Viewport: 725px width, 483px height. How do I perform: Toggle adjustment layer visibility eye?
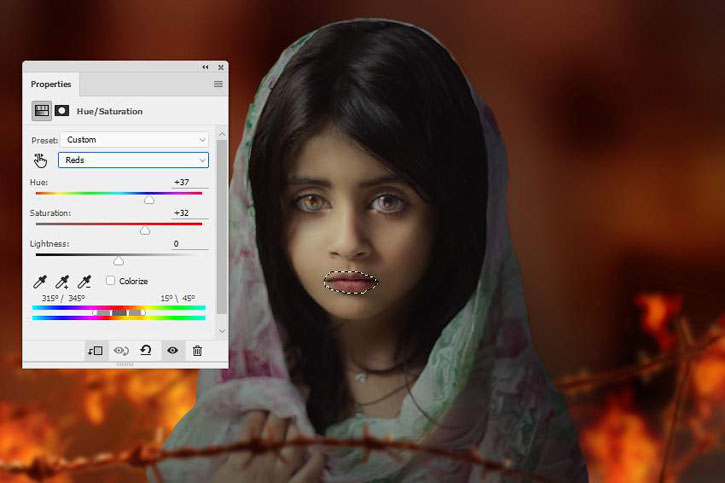point(172,351)
